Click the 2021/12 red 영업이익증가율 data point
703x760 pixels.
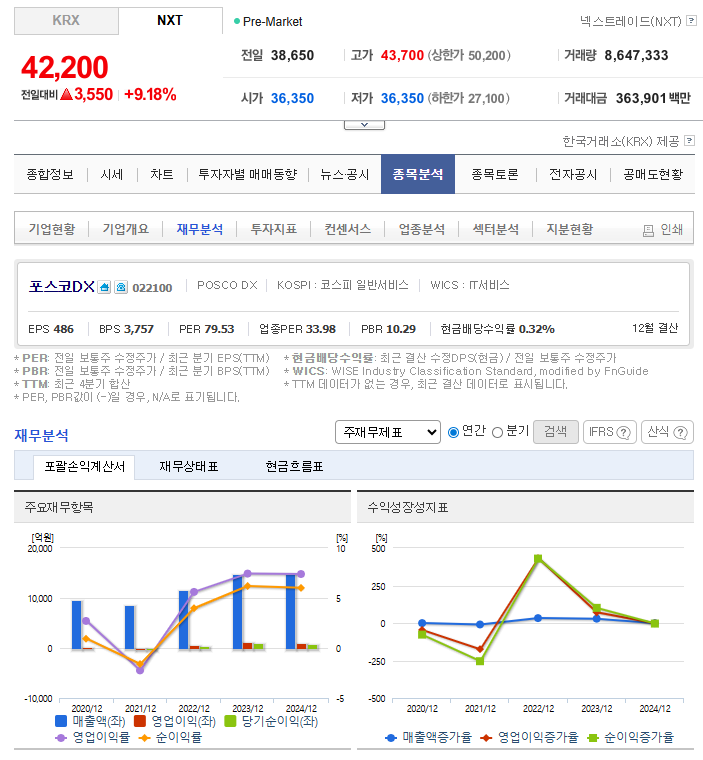(480, 649)
